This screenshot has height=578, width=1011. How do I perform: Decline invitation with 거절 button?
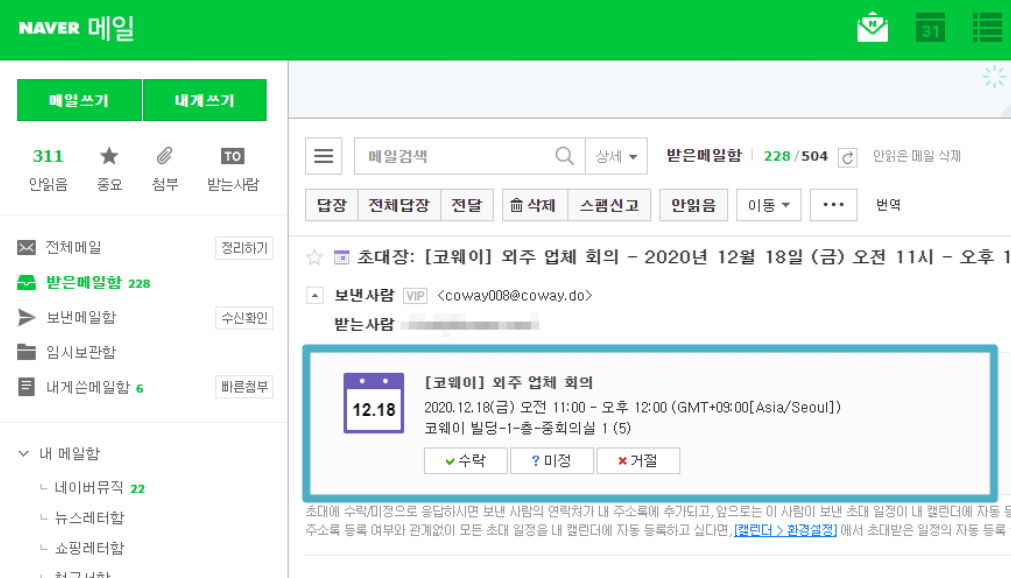coord(638,461)
